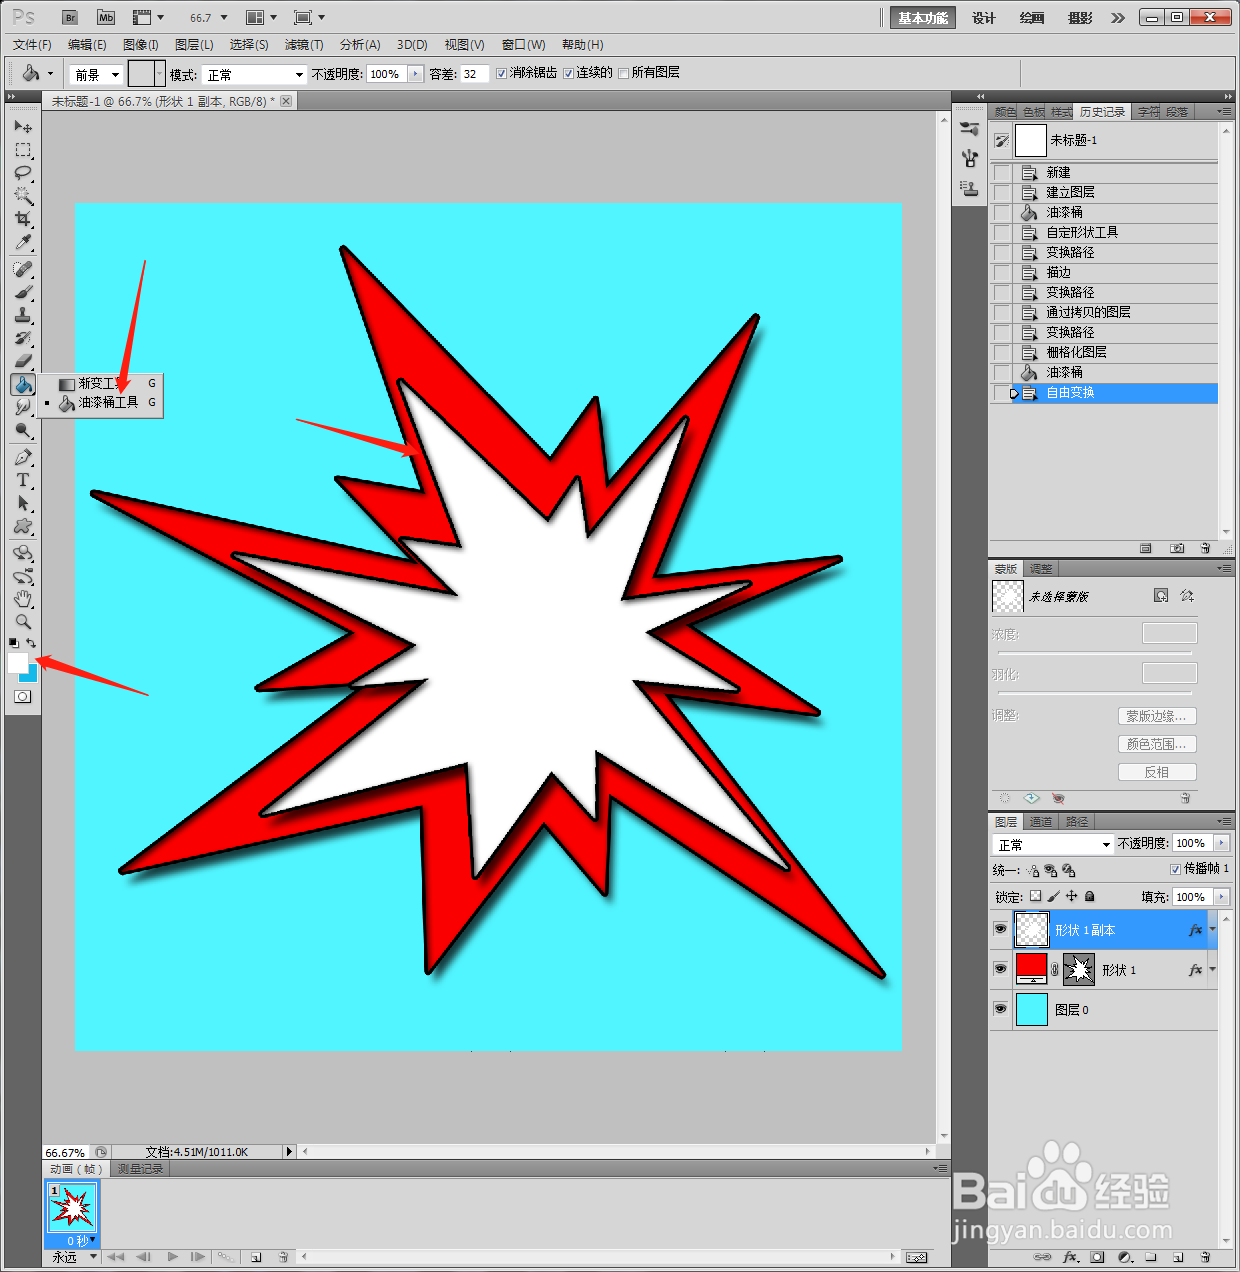Expand effects of 形状 1 副本 layer
1240x1272 pixels.
point(1212,929)
